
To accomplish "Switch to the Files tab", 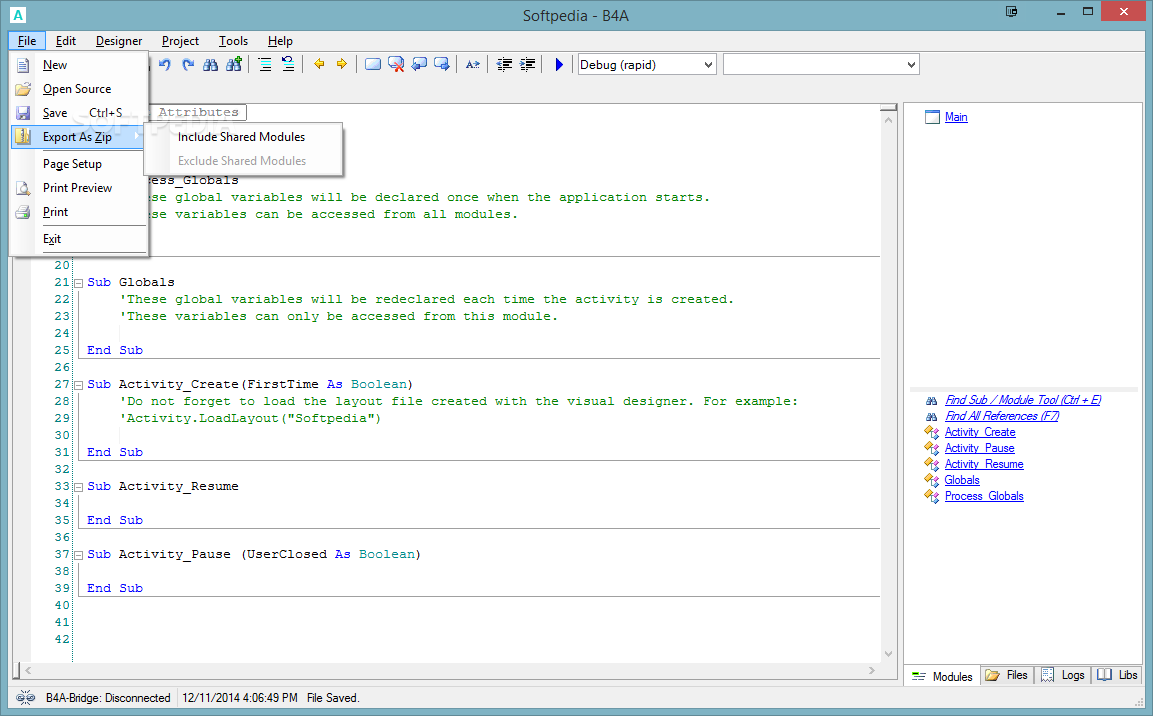I will pos(1007,675).
